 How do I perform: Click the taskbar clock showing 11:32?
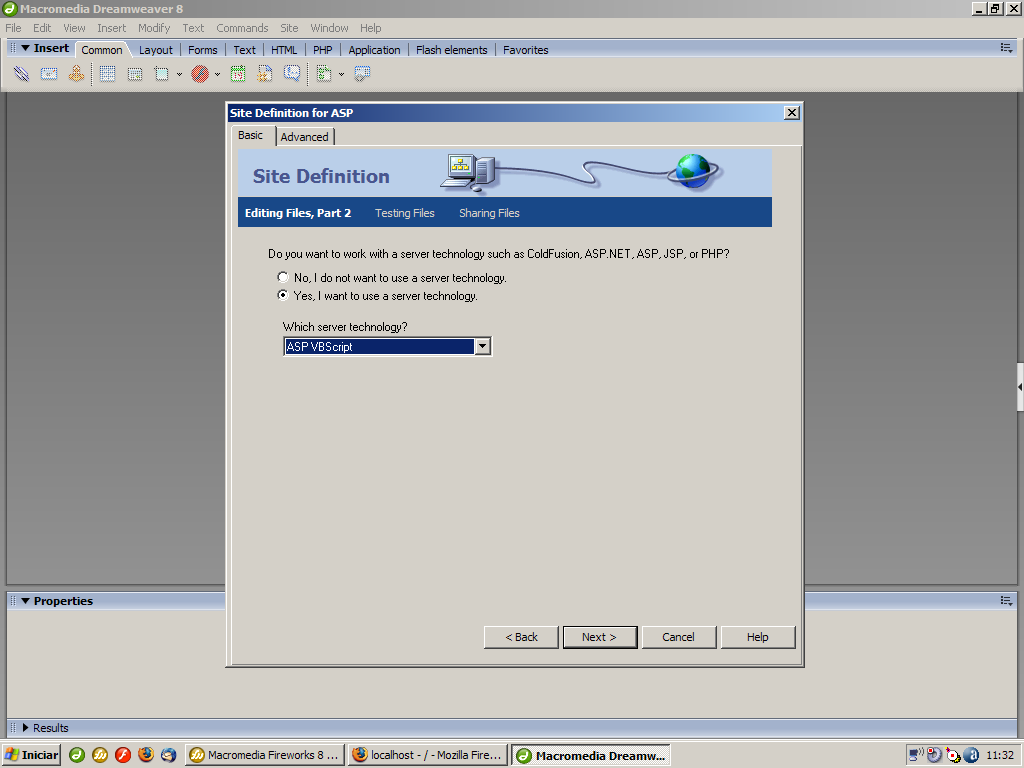pos(1000,755)
